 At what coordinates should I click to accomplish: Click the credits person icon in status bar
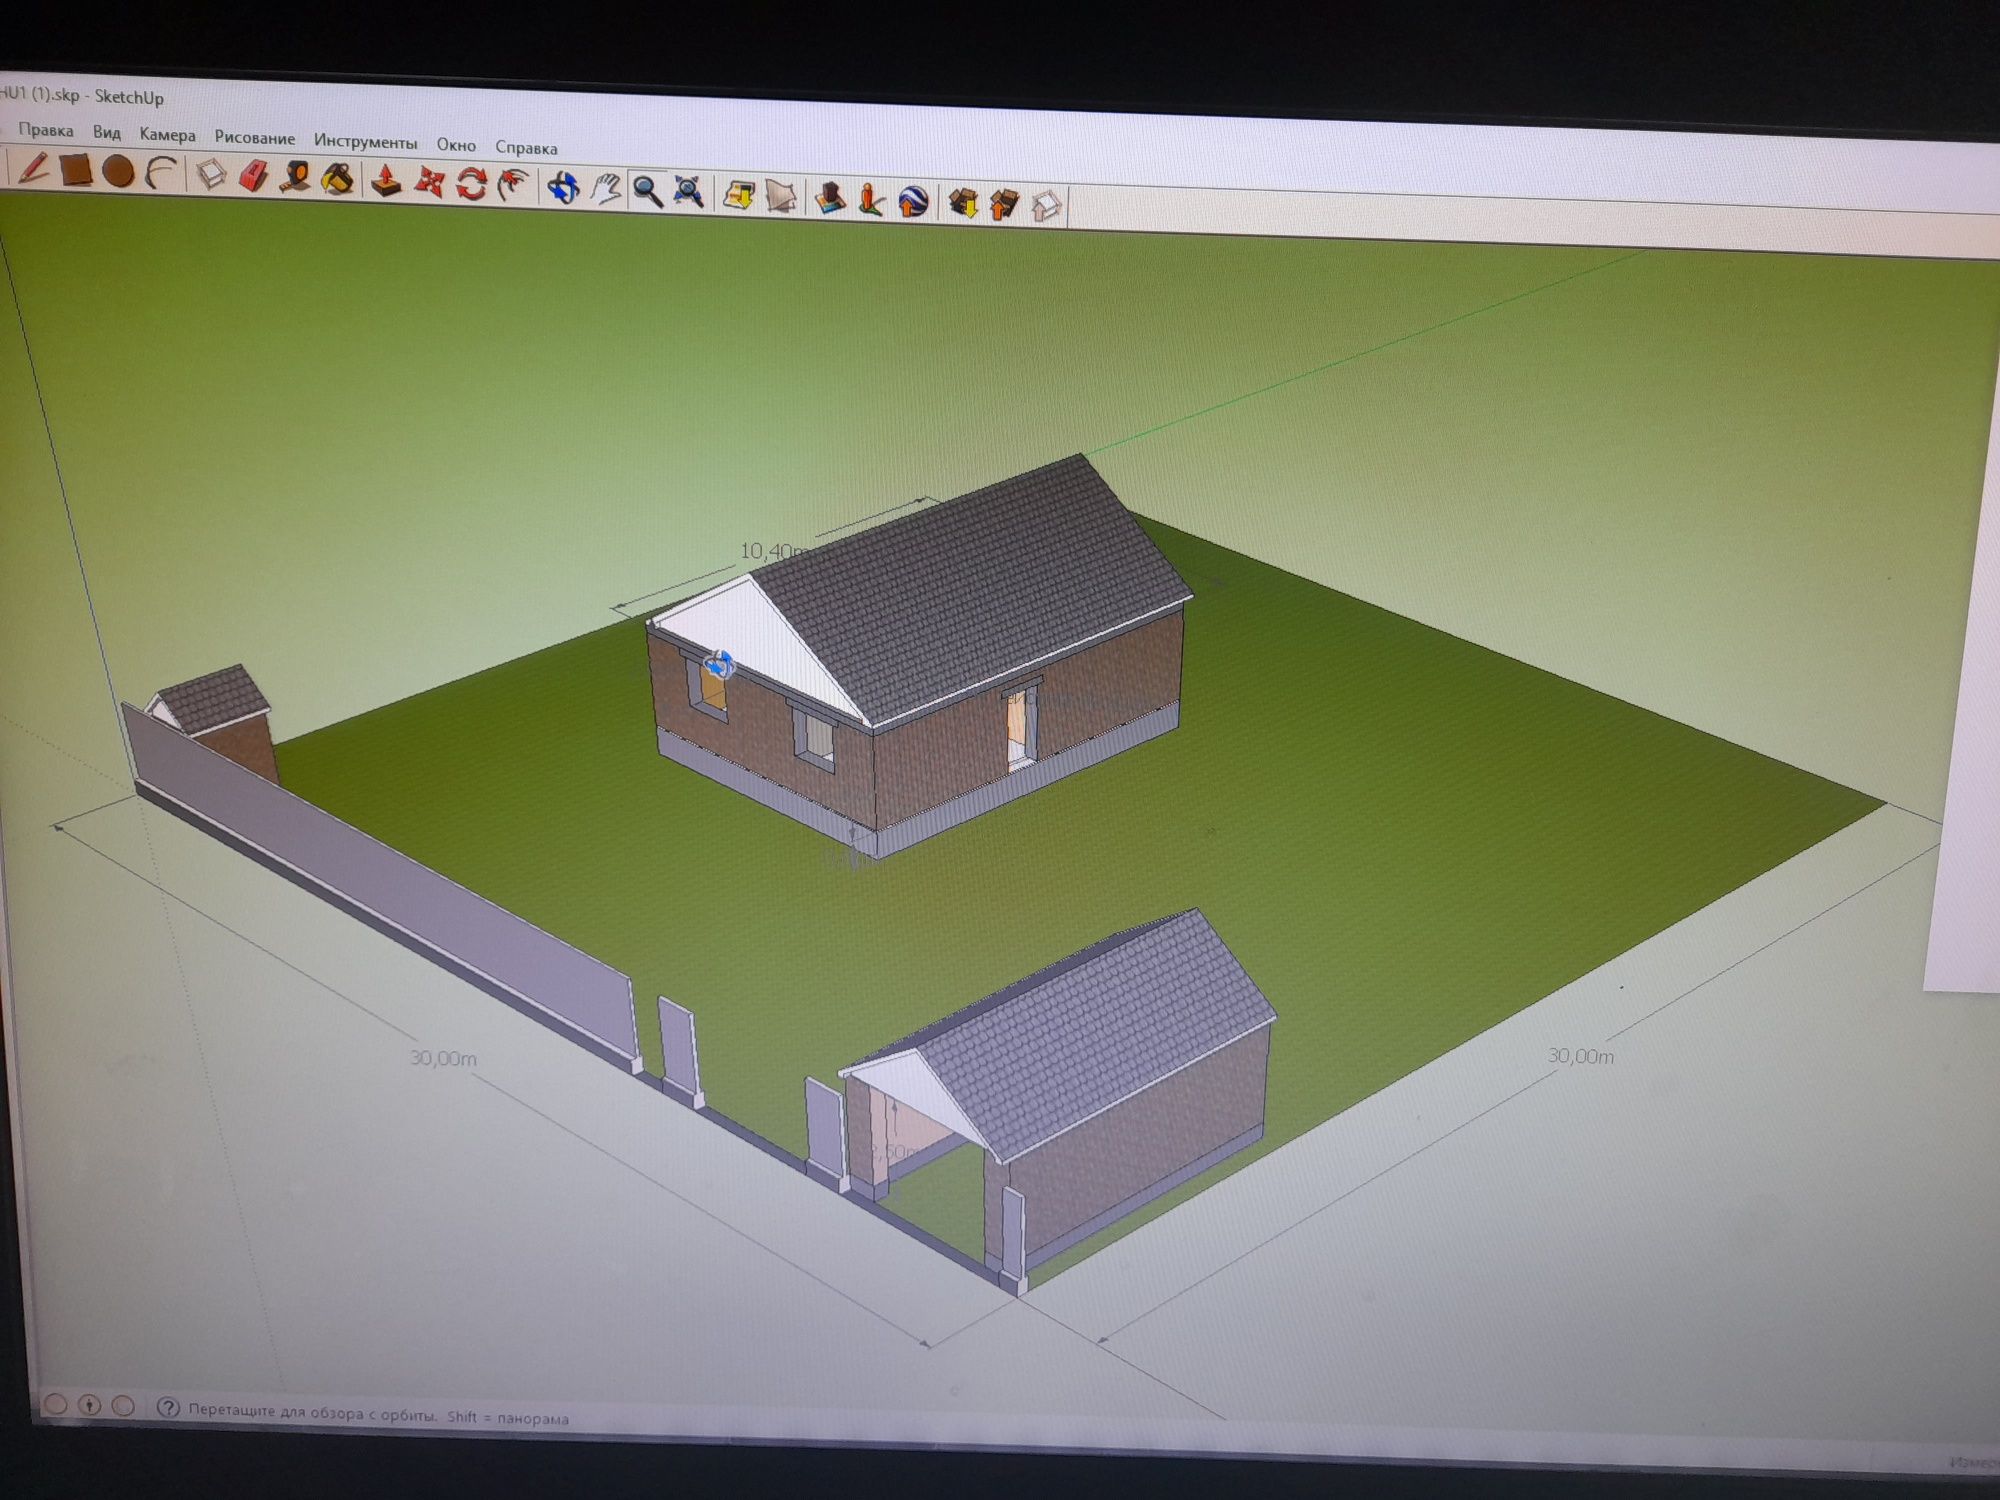[x=90, y=1405]
